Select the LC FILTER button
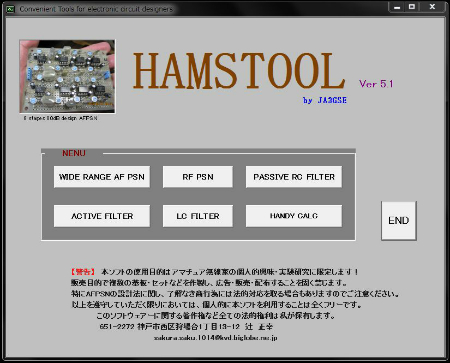Screen dimensions: 450x363 (198, 216)
